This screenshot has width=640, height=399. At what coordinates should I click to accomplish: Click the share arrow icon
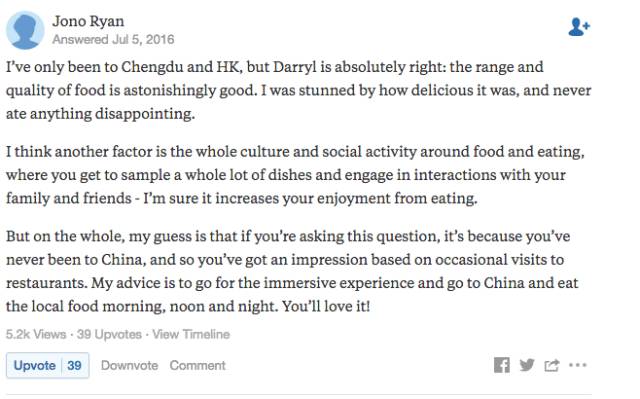[x=551, y=365]
